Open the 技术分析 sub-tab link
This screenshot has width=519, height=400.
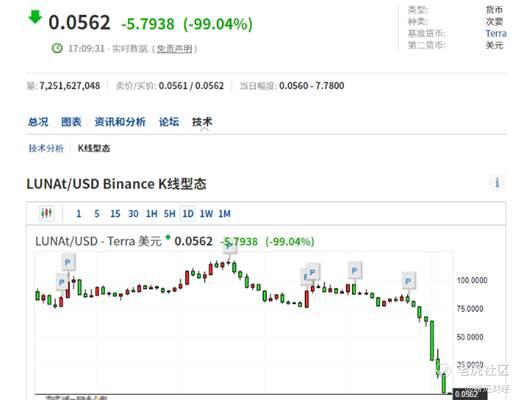pyautogui.click(x=46, y=148)
